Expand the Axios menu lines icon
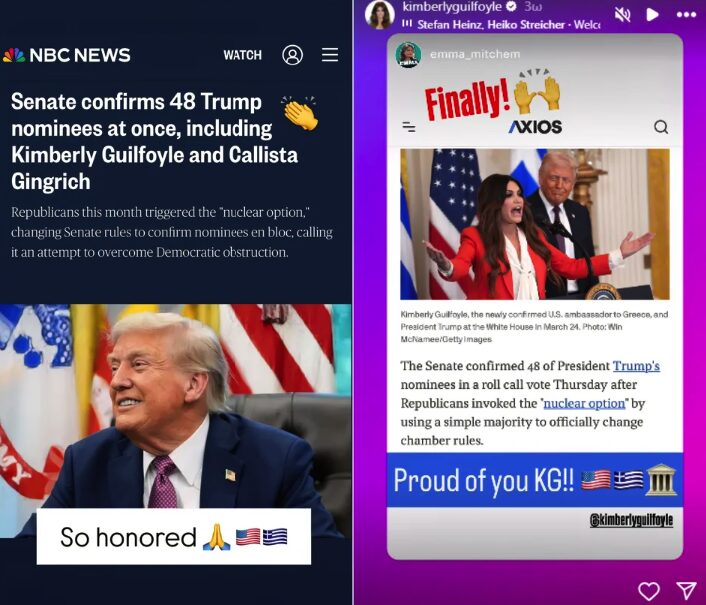The image size is (706, 605). 409,127
